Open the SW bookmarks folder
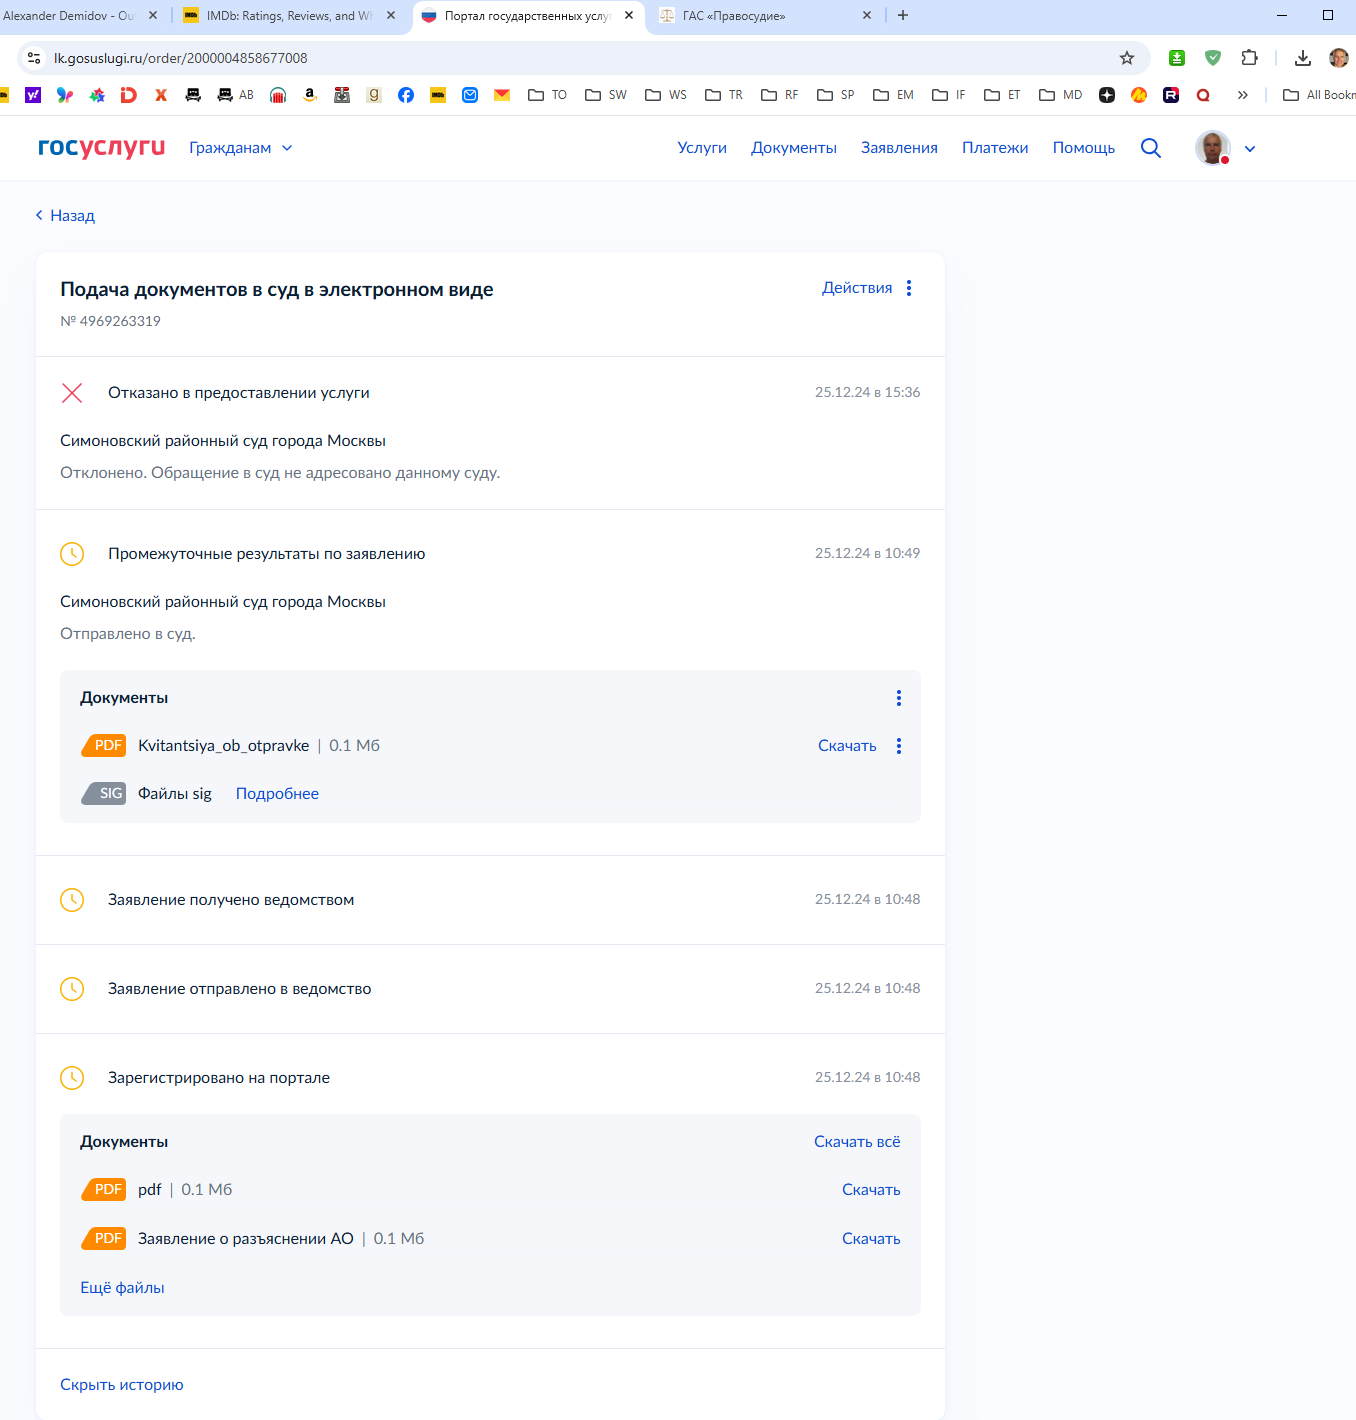Screen dimensions: 1356x1420 pyautogui.click(x=607, y=95)
